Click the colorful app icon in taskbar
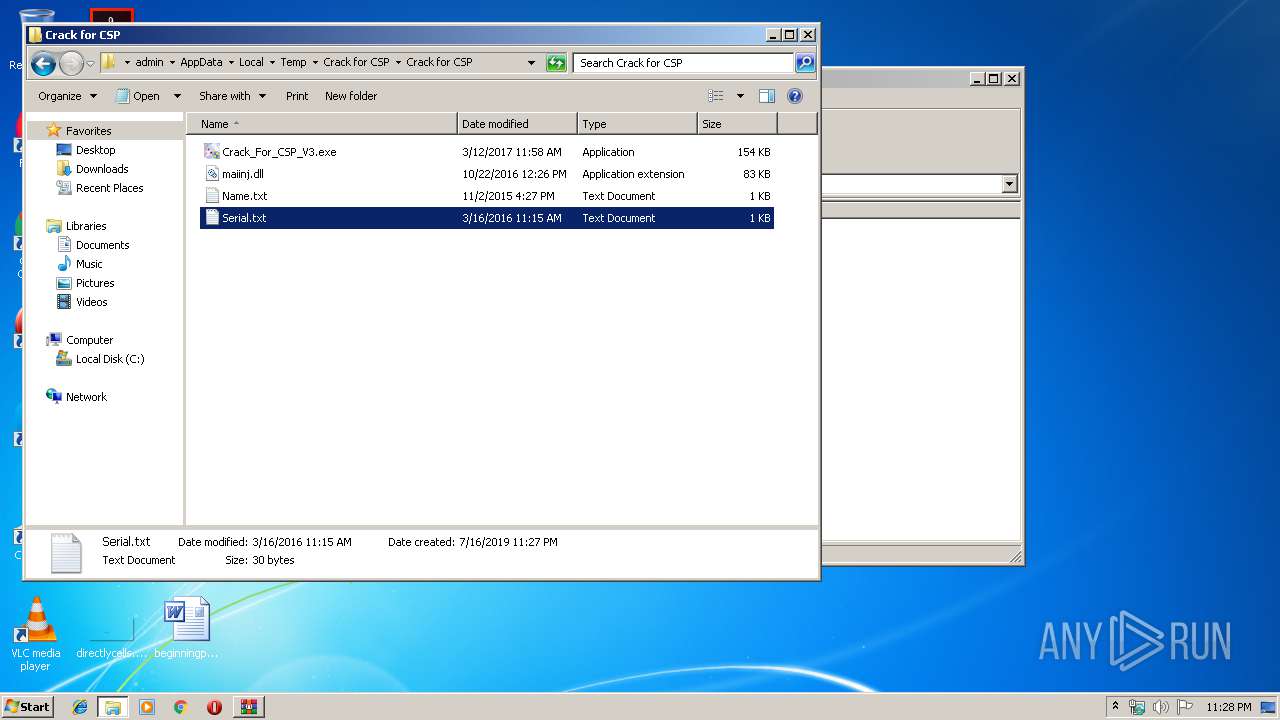 [248, 706]
